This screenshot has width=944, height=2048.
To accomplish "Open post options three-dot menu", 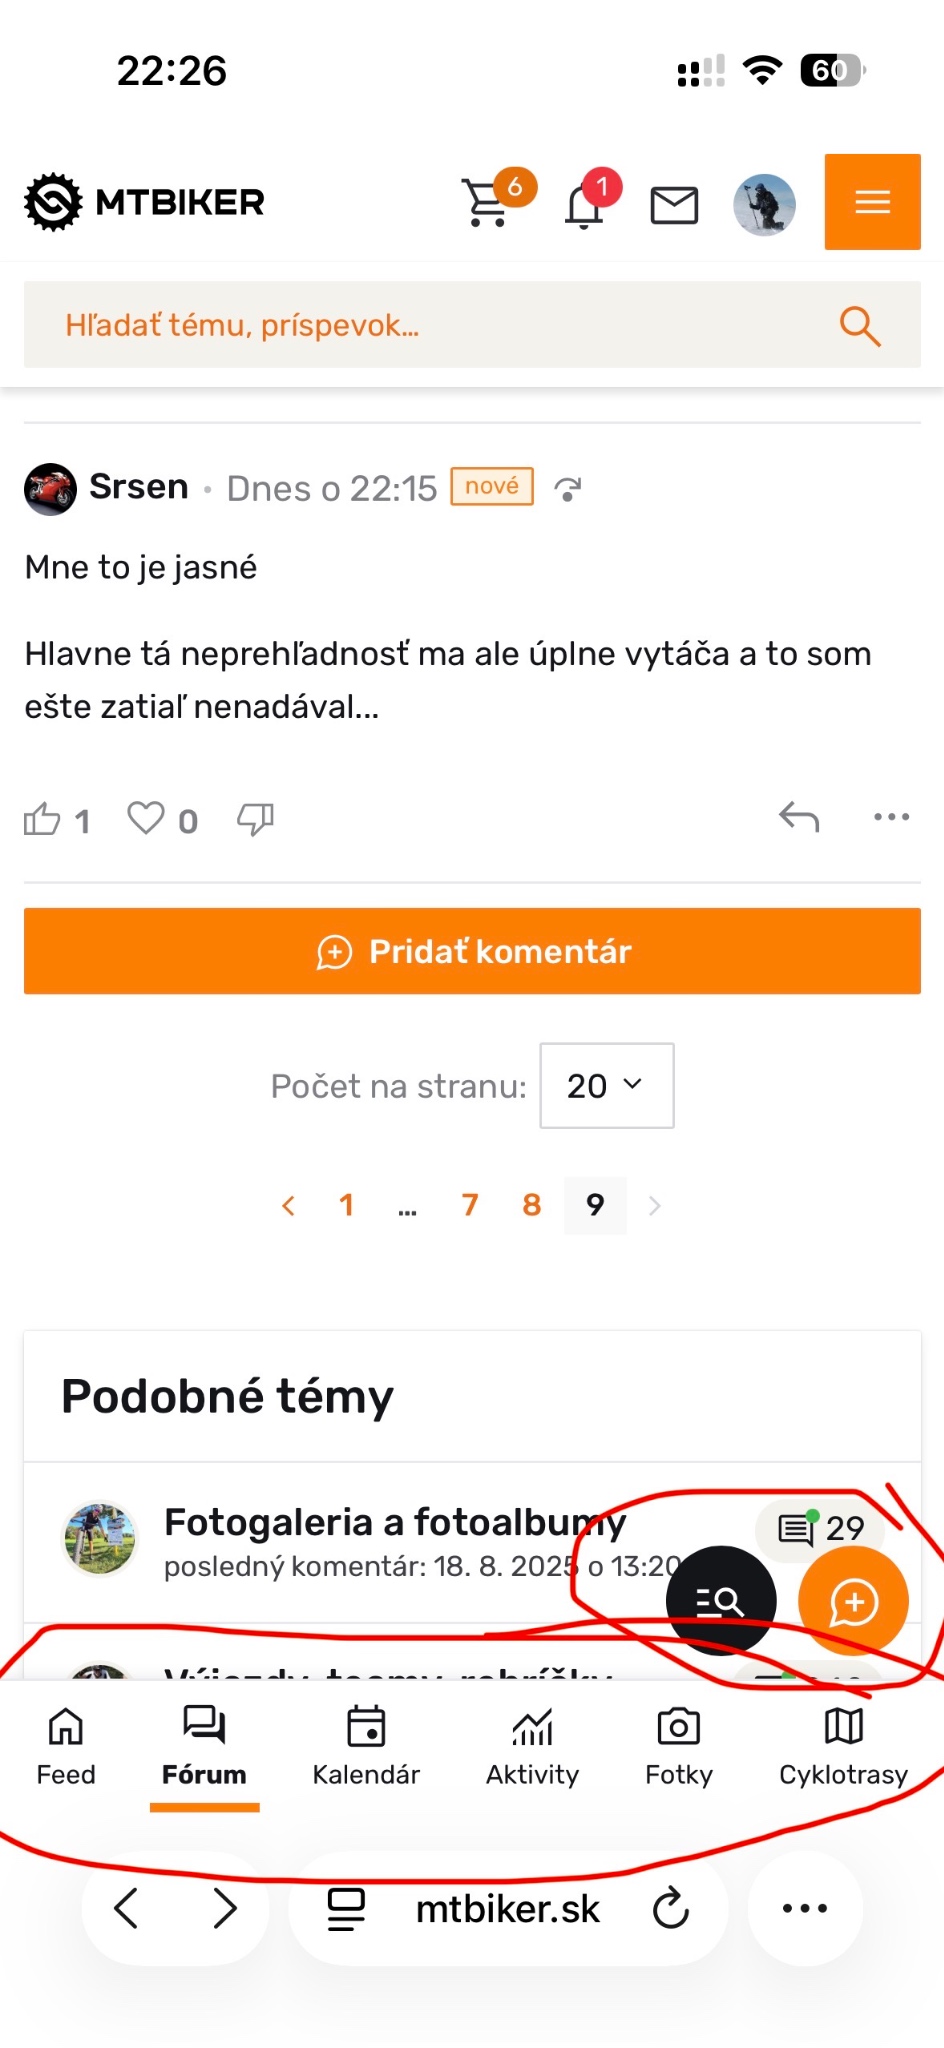I will point(891,817).
